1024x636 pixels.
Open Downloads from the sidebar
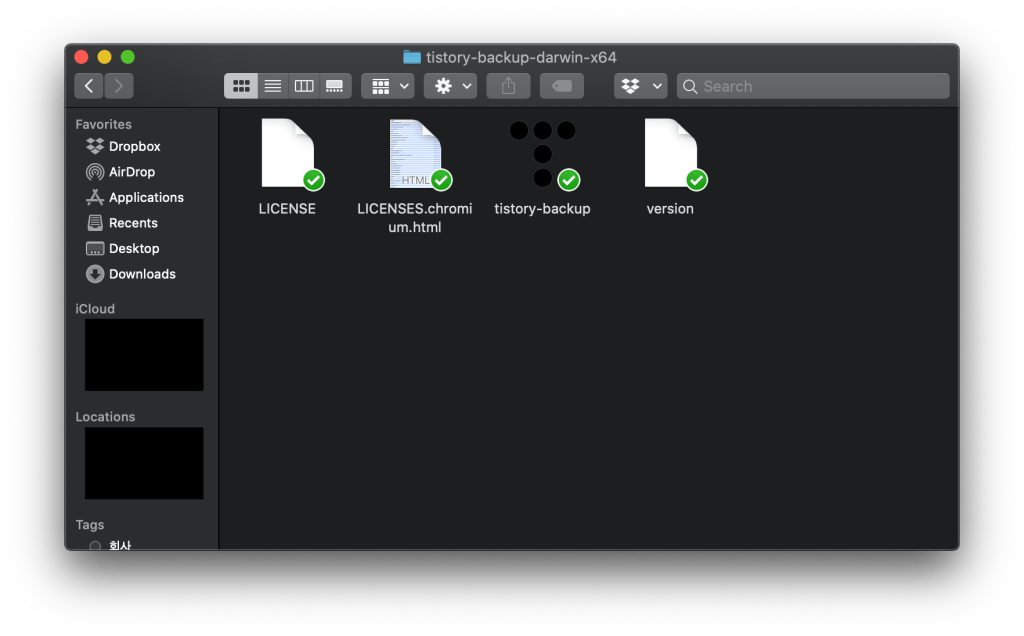142,274
